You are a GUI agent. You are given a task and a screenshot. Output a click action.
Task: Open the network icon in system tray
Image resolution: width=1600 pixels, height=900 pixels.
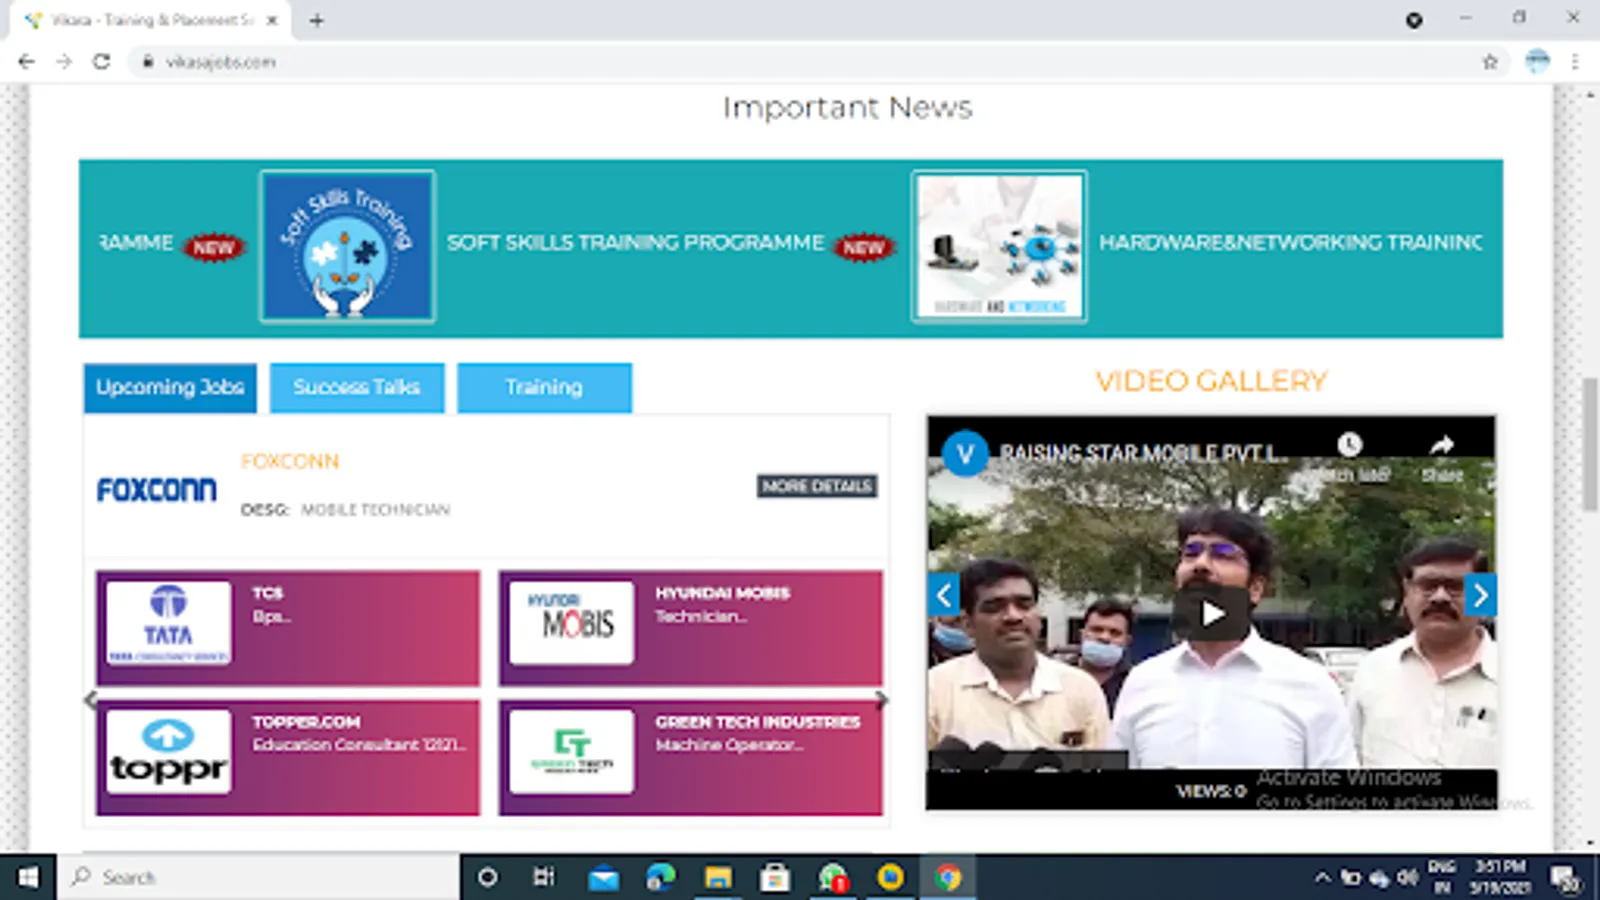(x=1380, y=878)
